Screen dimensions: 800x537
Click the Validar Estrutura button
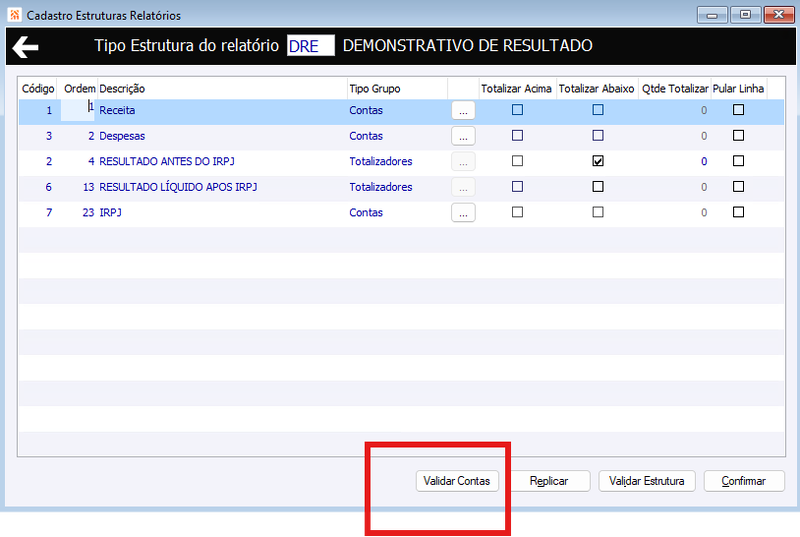[646, 481]
